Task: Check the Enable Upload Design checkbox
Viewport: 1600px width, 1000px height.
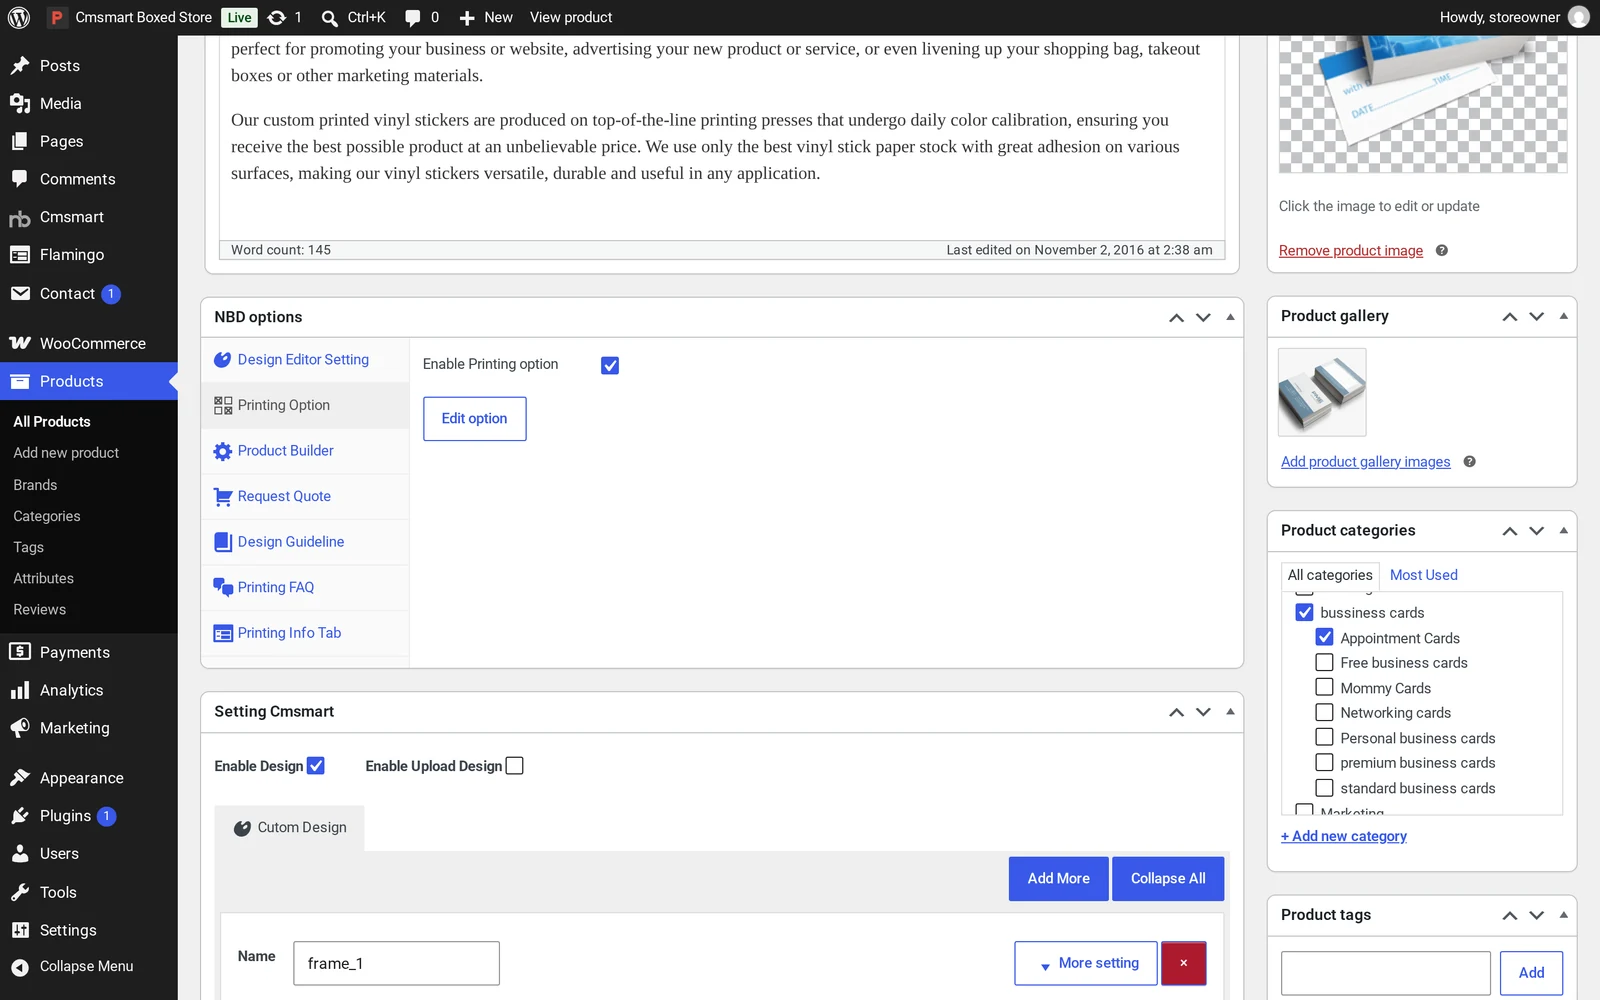Action: coord(515,766)
